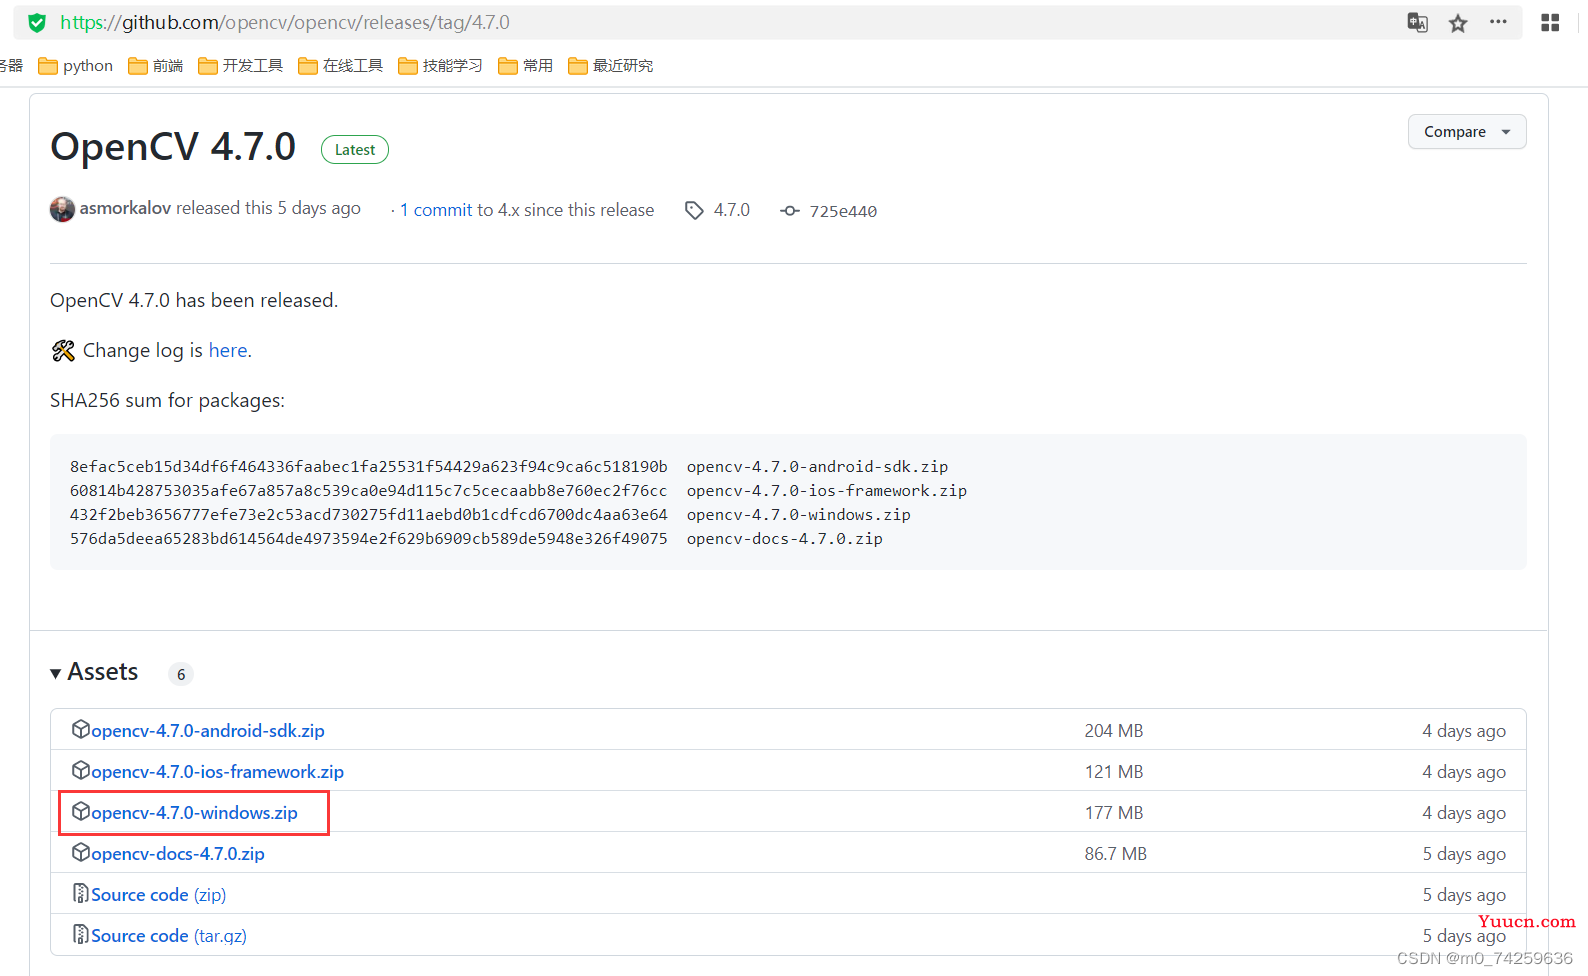
Task: Click package icon for opencv-docs zip
Action: point(81,852)
